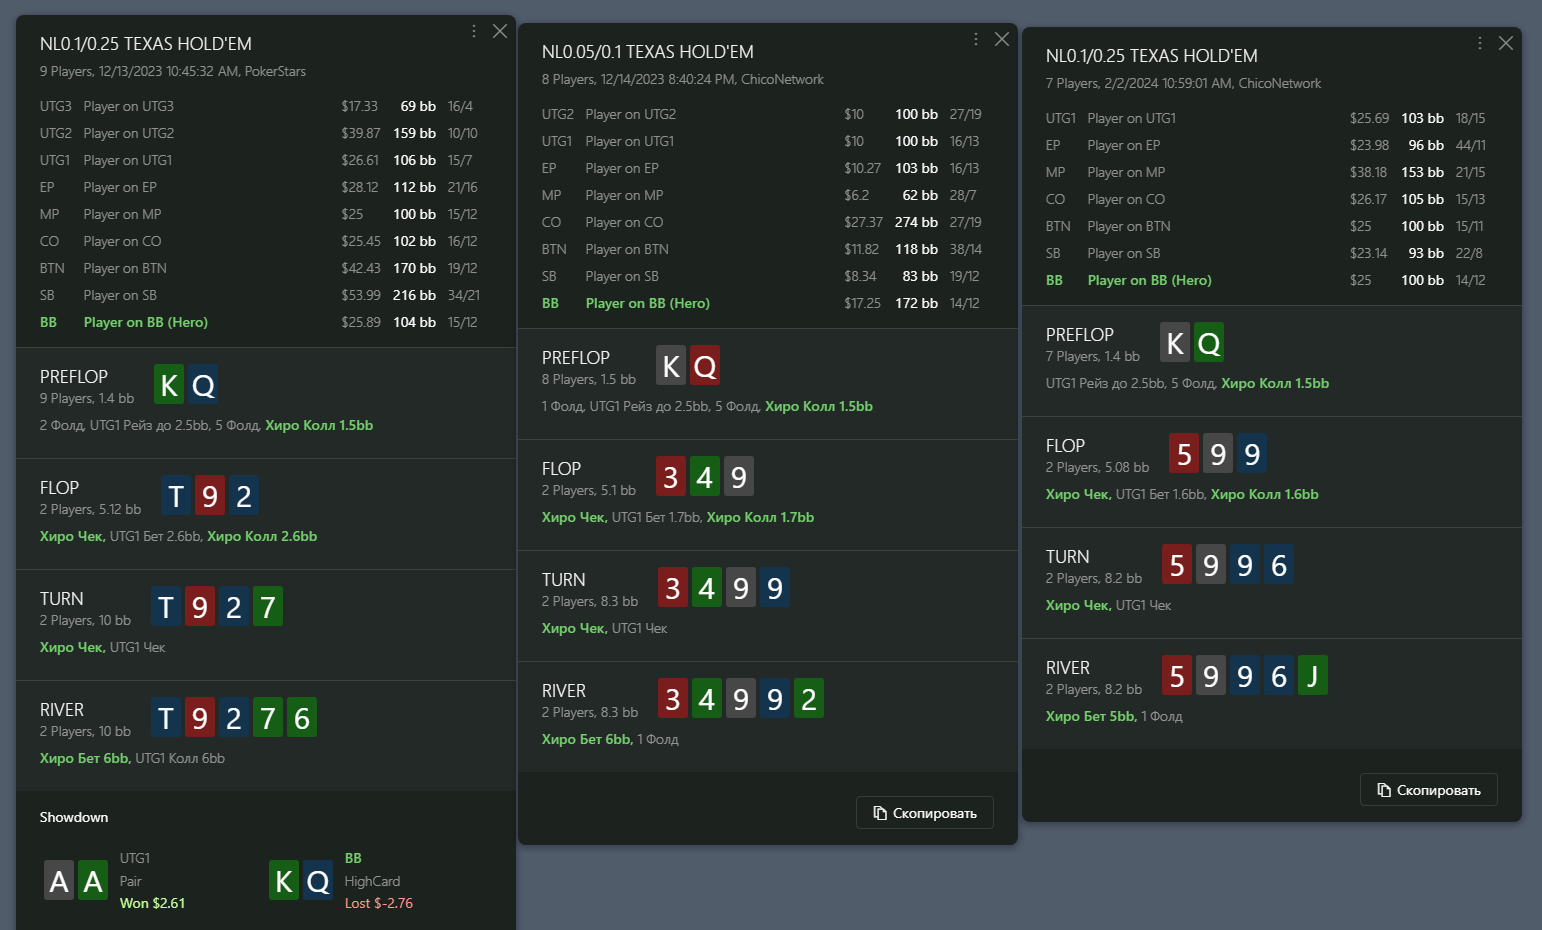Select the Q card in the BB showdown hand
This screenshot has width=1542, height=930.
pos(318,881)
